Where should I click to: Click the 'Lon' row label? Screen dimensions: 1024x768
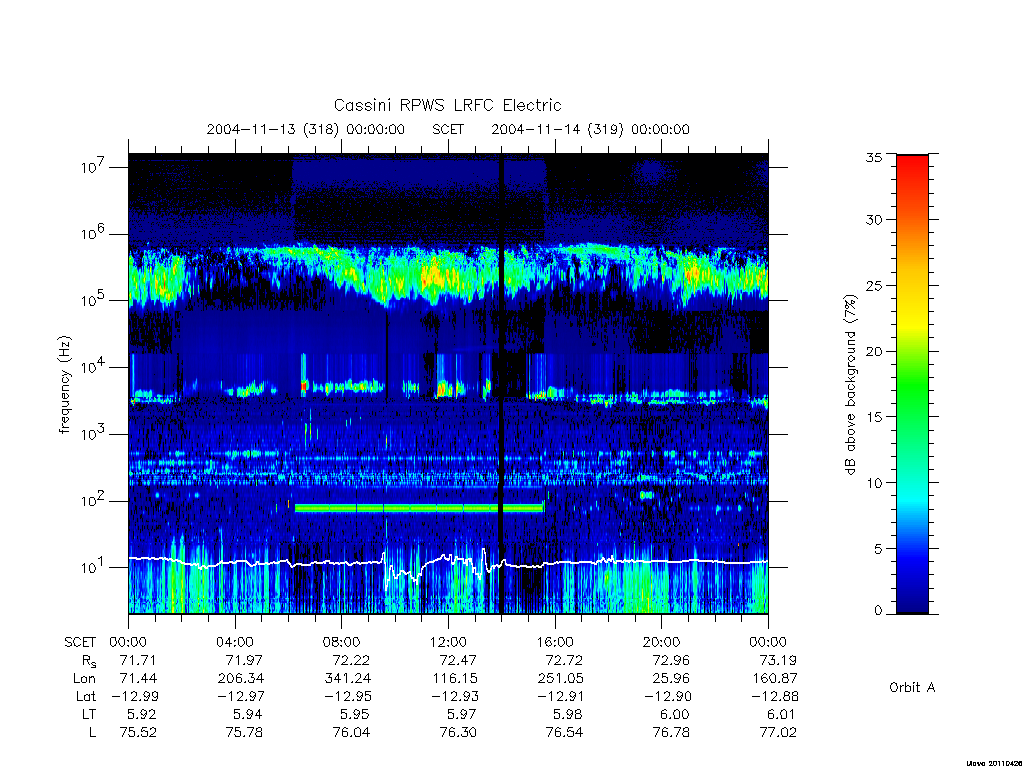(84, 679)
